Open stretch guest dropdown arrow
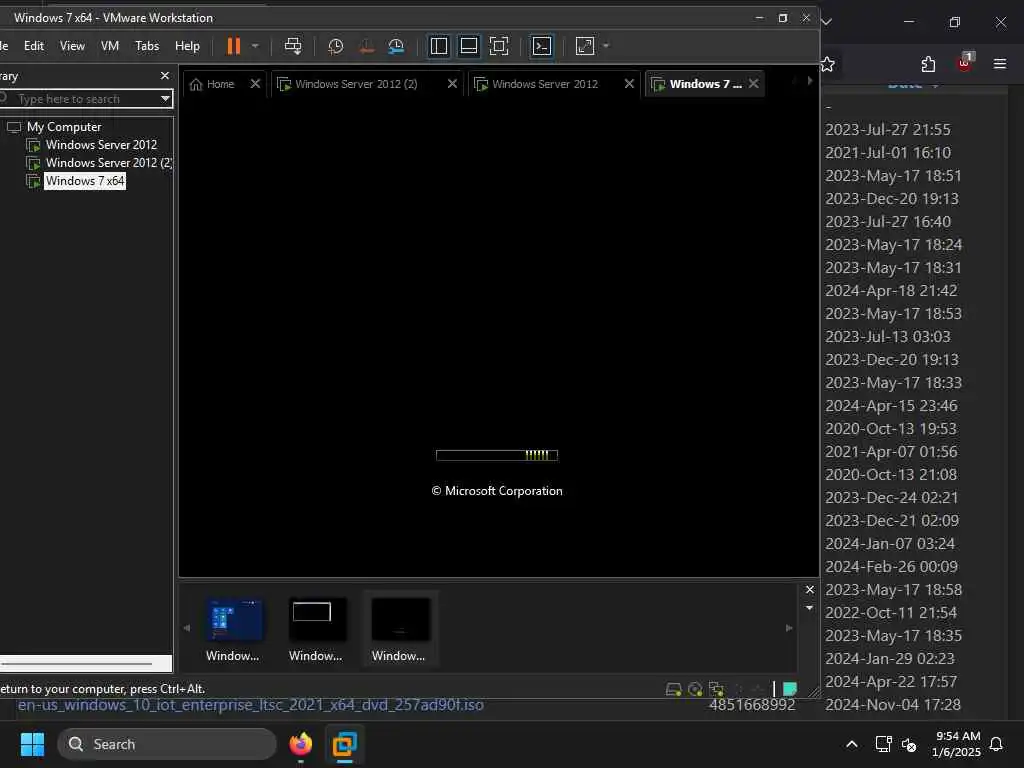 click(x=606, y=46)
